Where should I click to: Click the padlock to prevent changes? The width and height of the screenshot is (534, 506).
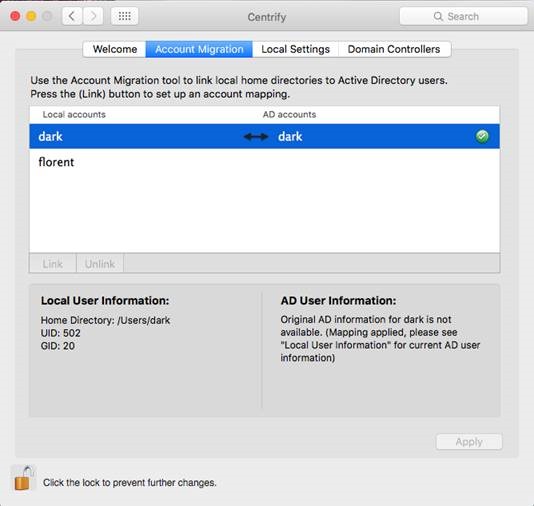point(23,479)
